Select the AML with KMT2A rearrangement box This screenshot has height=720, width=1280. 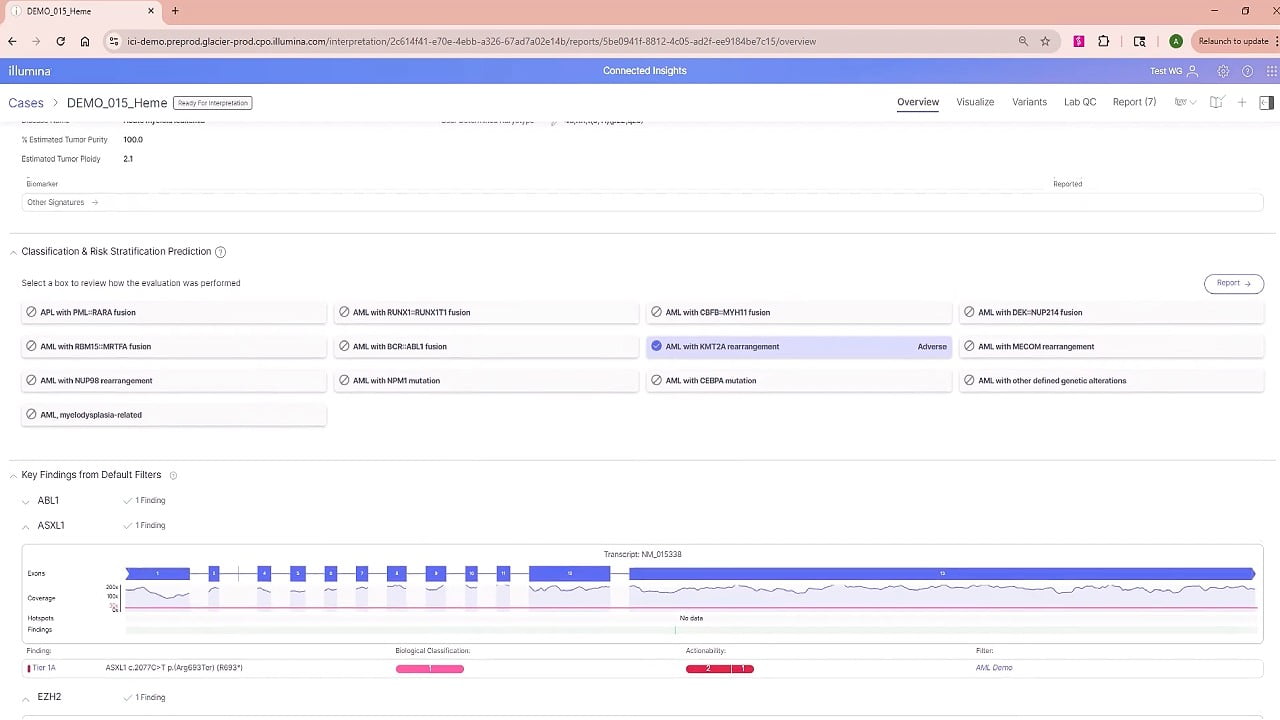(798, 347)
